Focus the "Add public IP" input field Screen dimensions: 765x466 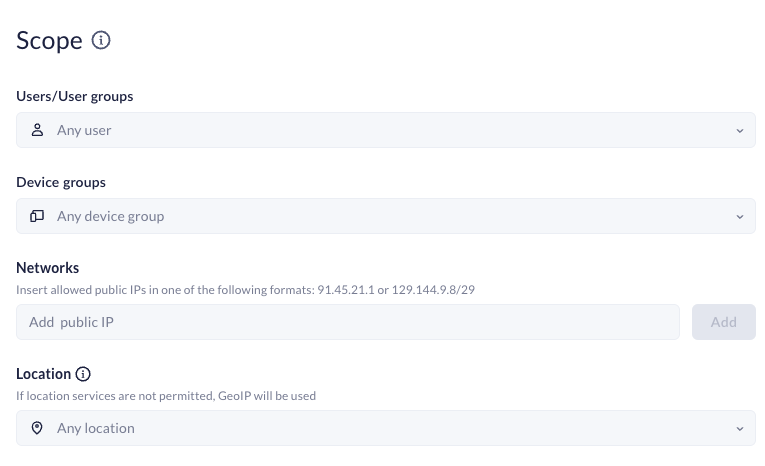coord(347,322)
